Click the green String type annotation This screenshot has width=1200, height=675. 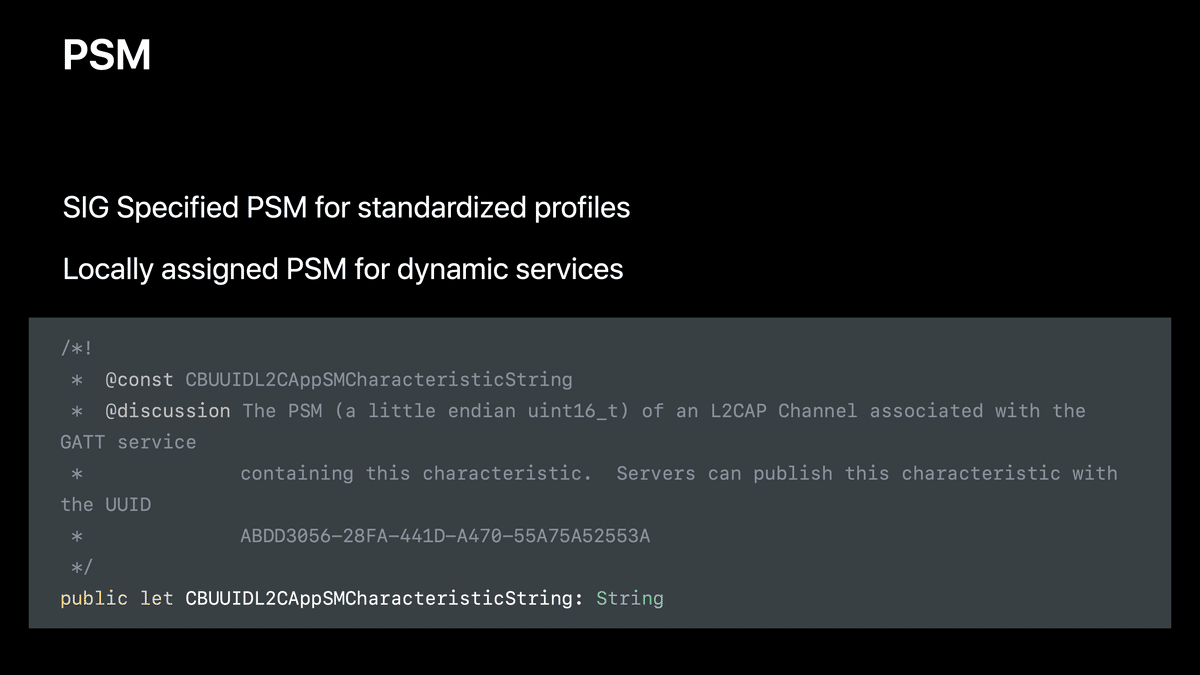[630, 598]
